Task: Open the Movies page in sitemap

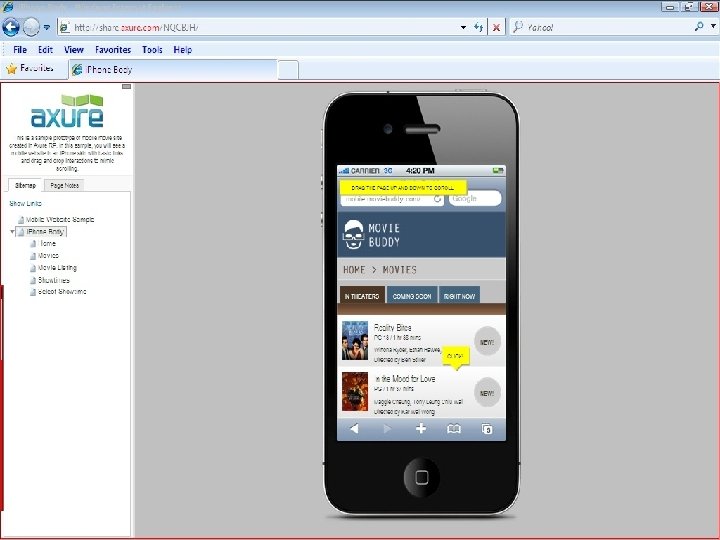Action: [x=48, y=255]
